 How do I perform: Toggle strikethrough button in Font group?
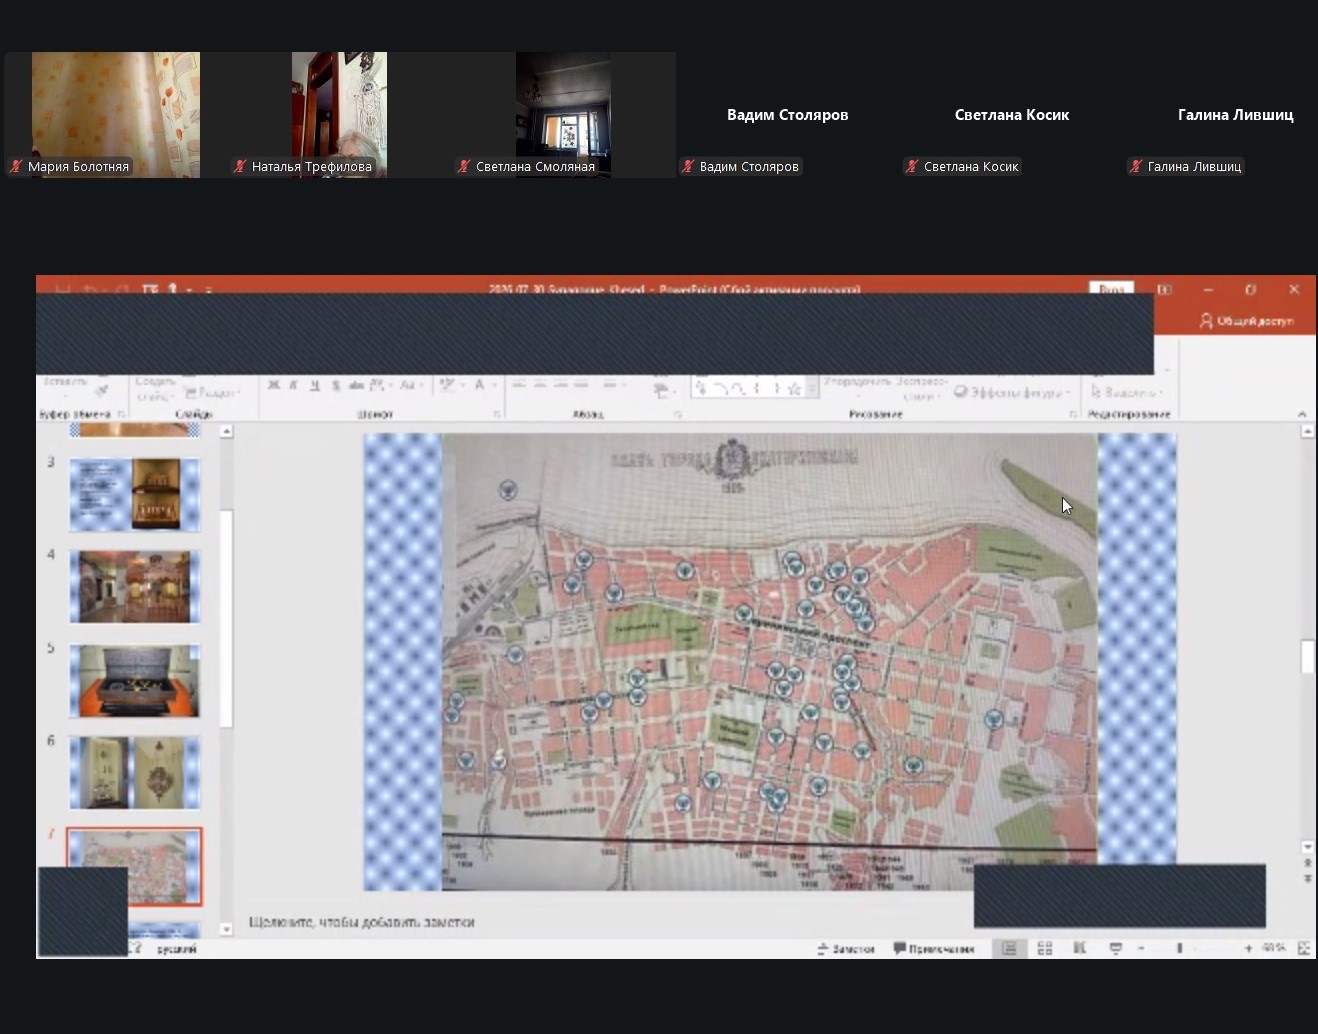pyautogui.click(x=355, y=385)
